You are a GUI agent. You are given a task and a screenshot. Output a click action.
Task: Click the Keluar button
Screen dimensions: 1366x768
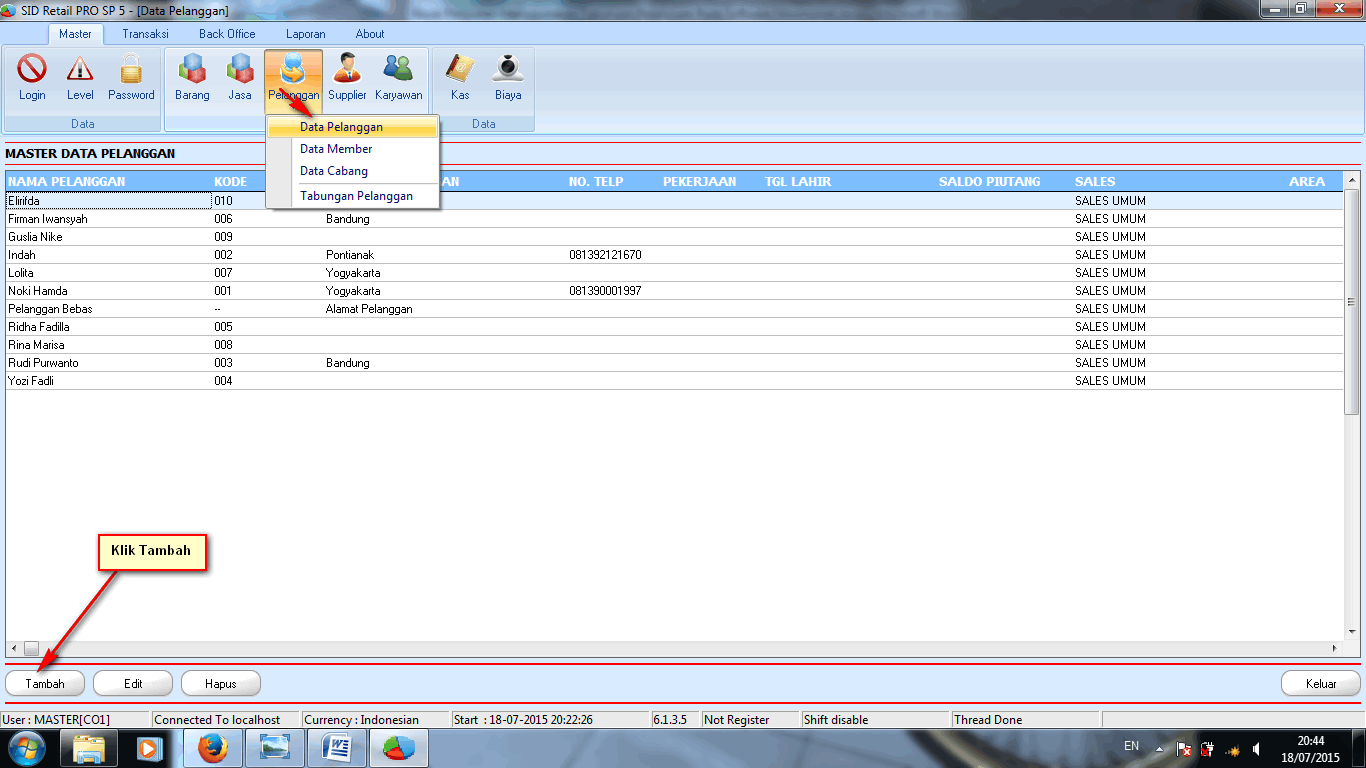point(1321,684)
